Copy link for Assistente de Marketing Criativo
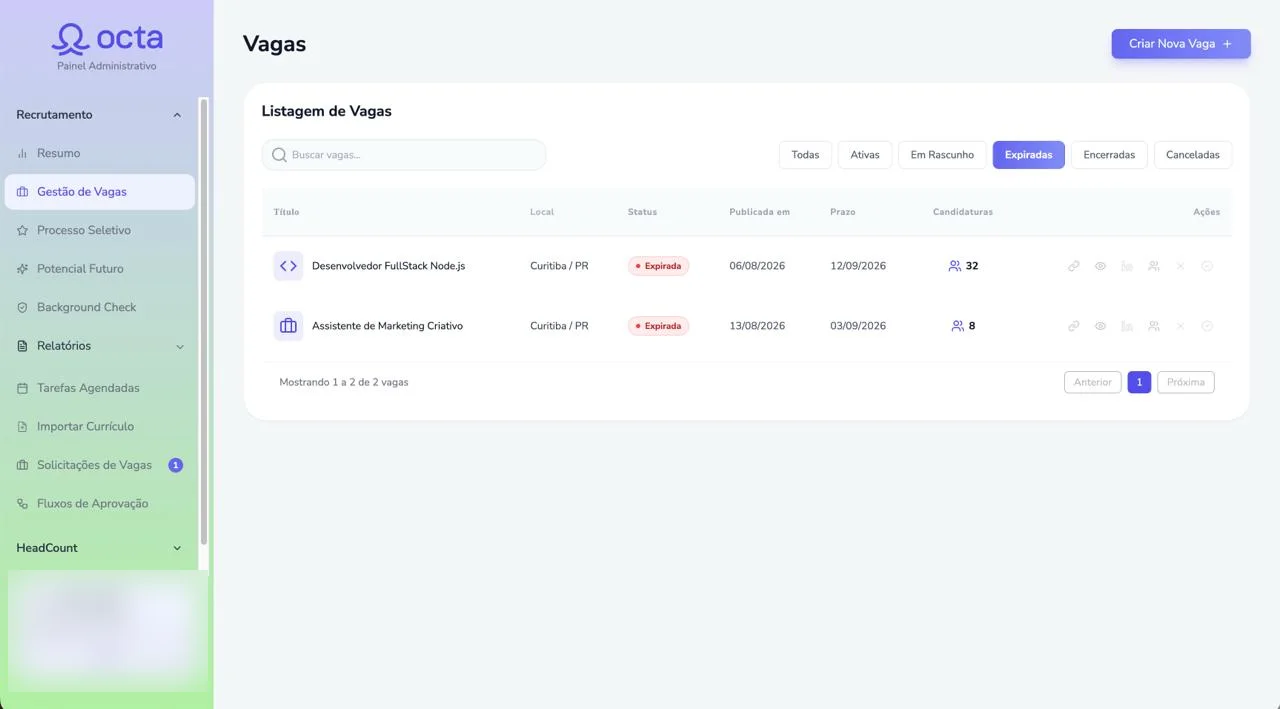Viewport: 1280px width, 709px height. 1073,326
